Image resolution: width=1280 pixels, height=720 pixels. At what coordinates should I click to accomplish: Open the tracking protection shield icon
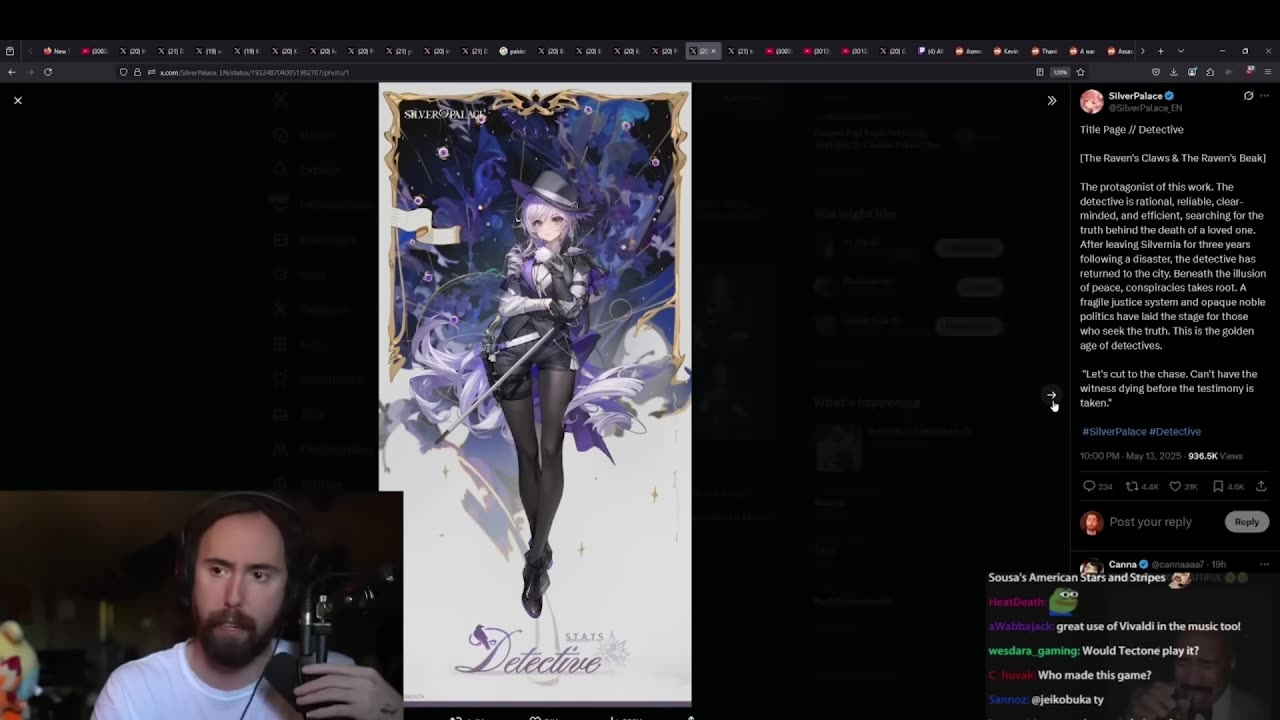click(x=124, y=72)
